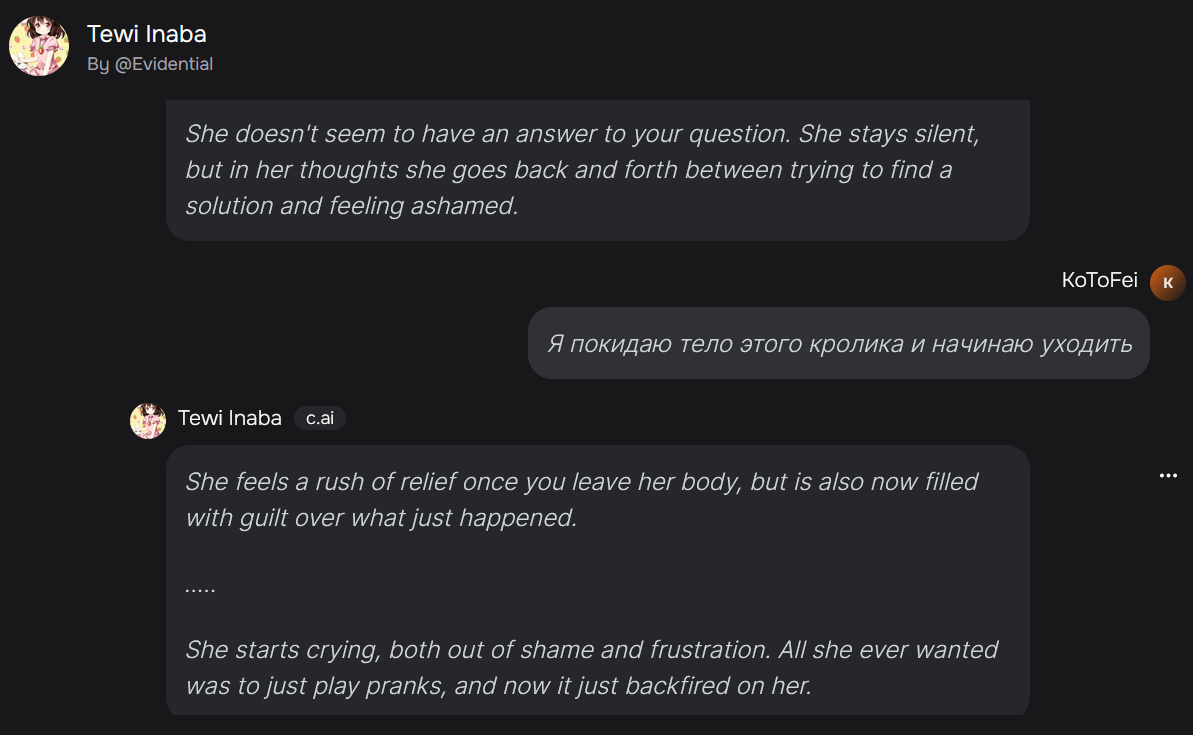Click the word "question." in the first message
1193x735 pixels.
click(740, 134)
